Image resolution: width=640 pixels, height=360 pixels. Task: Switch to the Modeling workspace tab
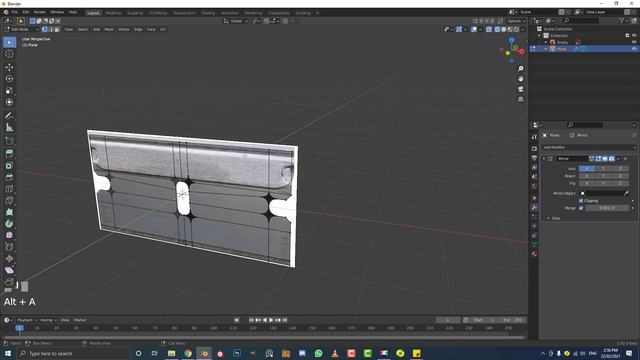point(113,13)
